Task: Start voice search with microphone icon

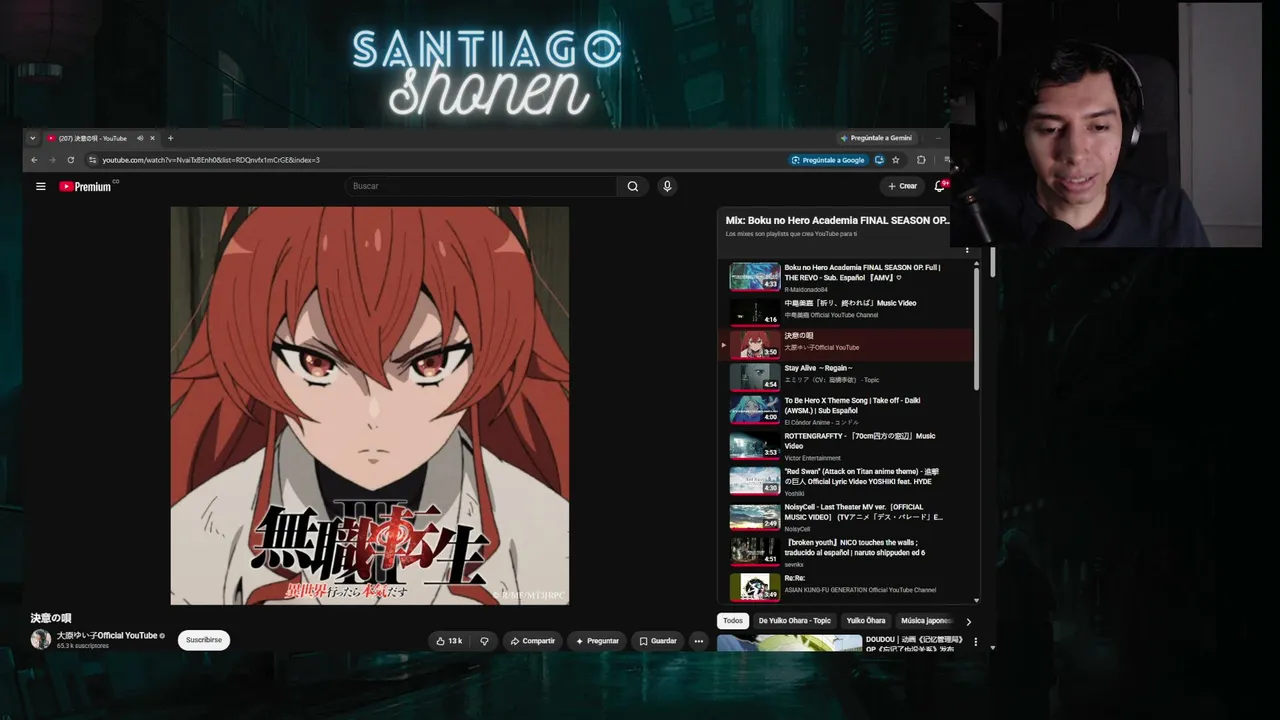Action: click(x=667, y=186)
